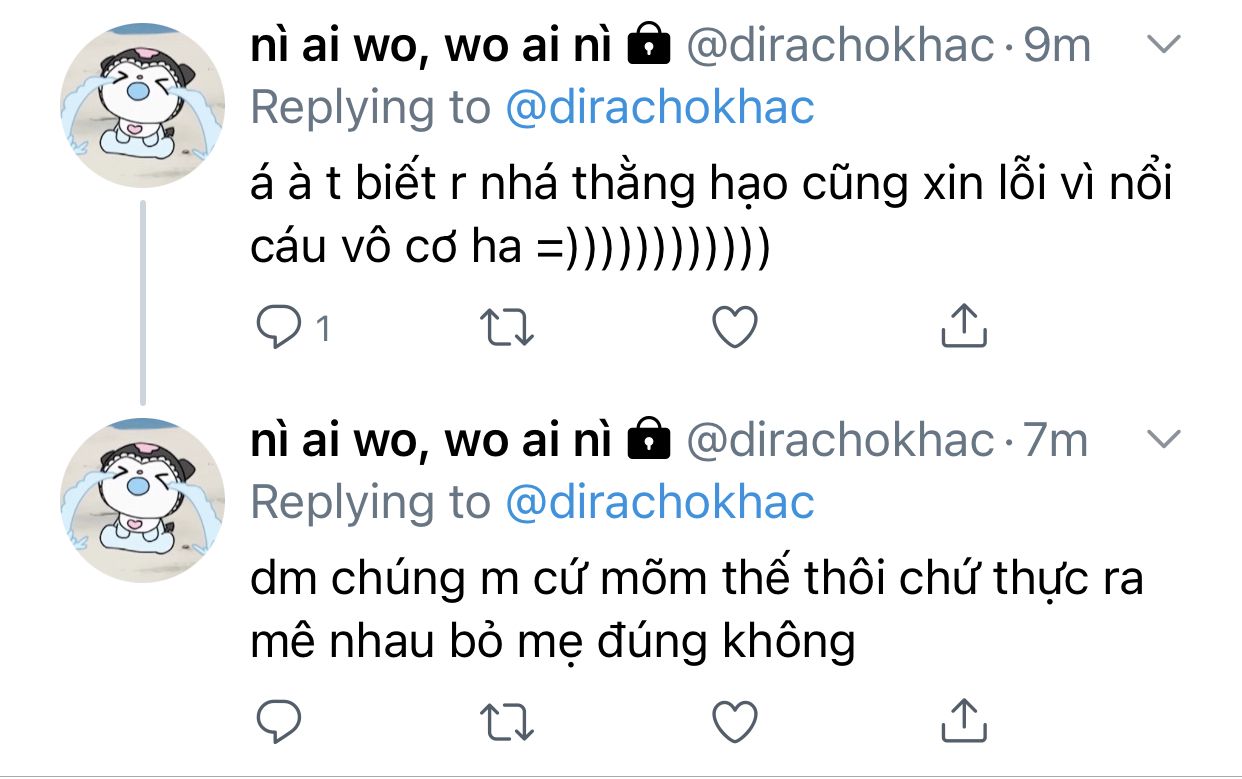Open the chevron menu on the 7m tweet
This screenshot has width=1242, height=779.
(x=1161, y=439)
